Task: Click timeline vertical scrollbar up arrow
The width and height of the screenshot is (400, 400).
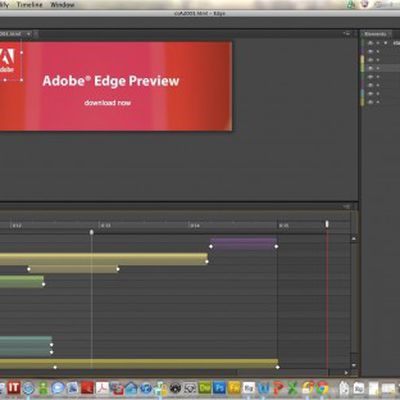Action: click(x=354, y=239)
